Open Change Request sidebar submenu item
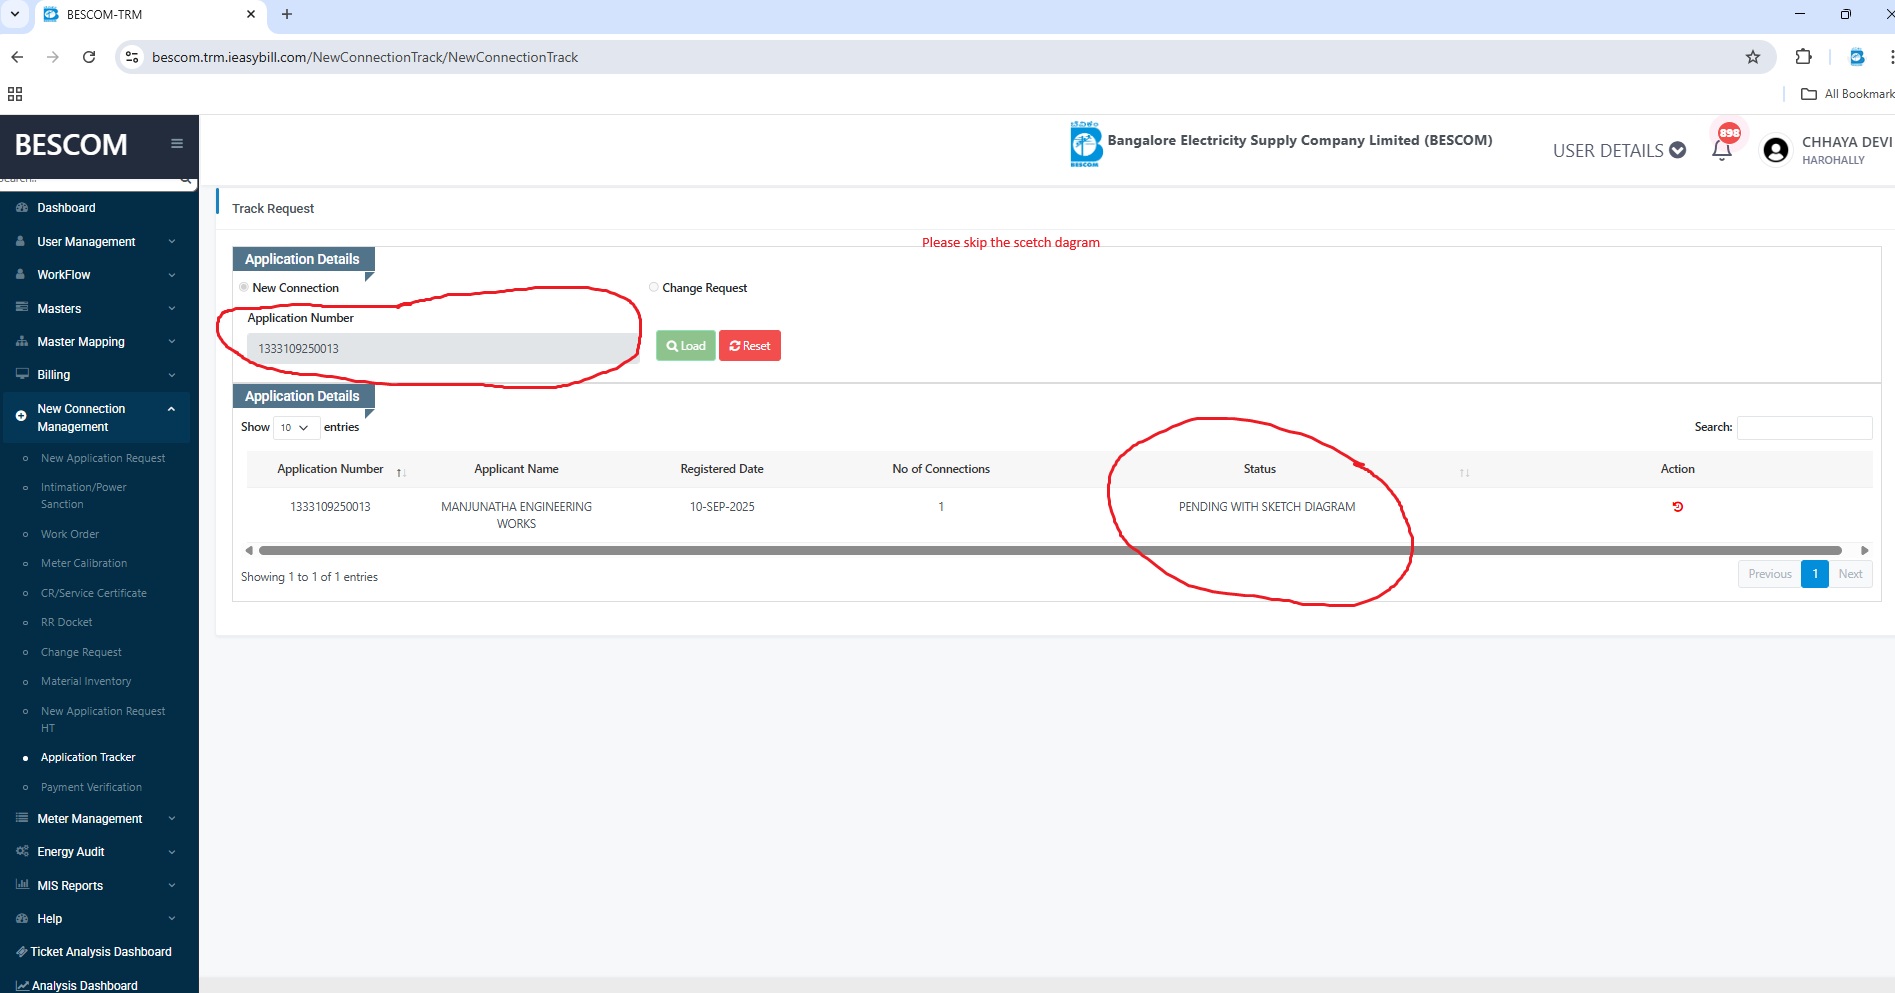1895x993 pixels. (81, 652)
